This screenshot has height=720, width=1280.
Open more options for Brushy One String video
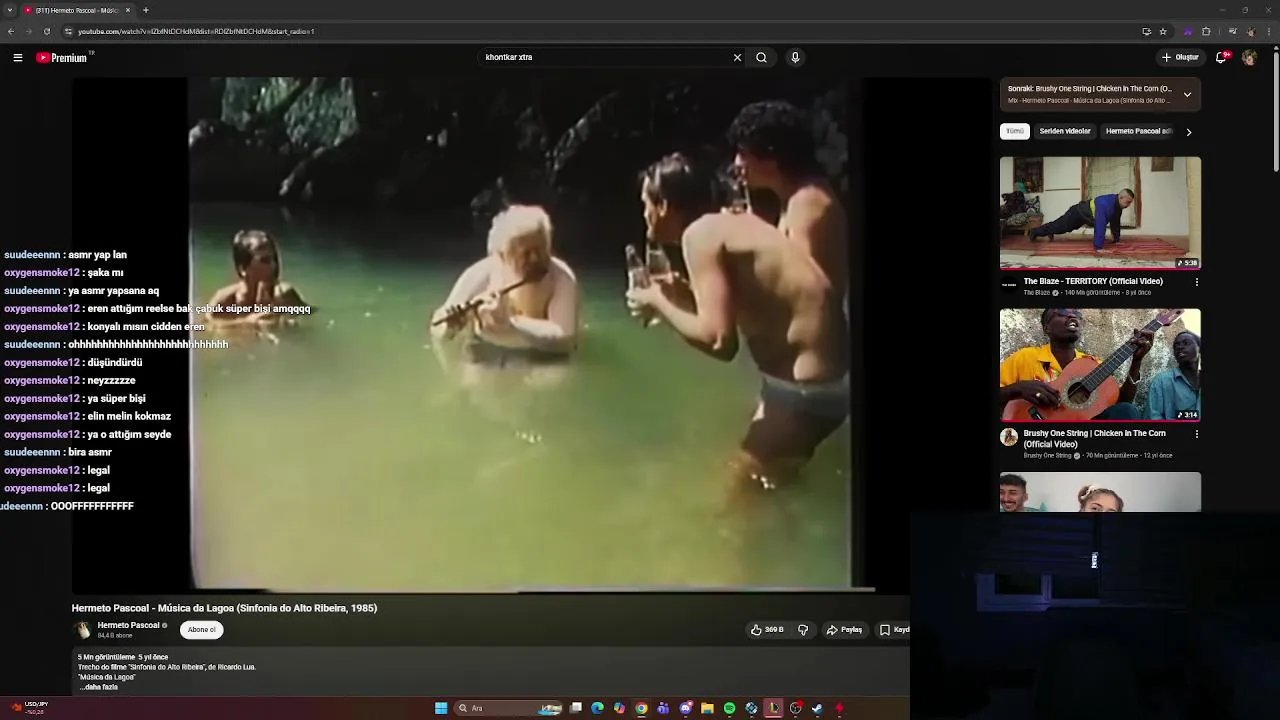pos(1197,434)
